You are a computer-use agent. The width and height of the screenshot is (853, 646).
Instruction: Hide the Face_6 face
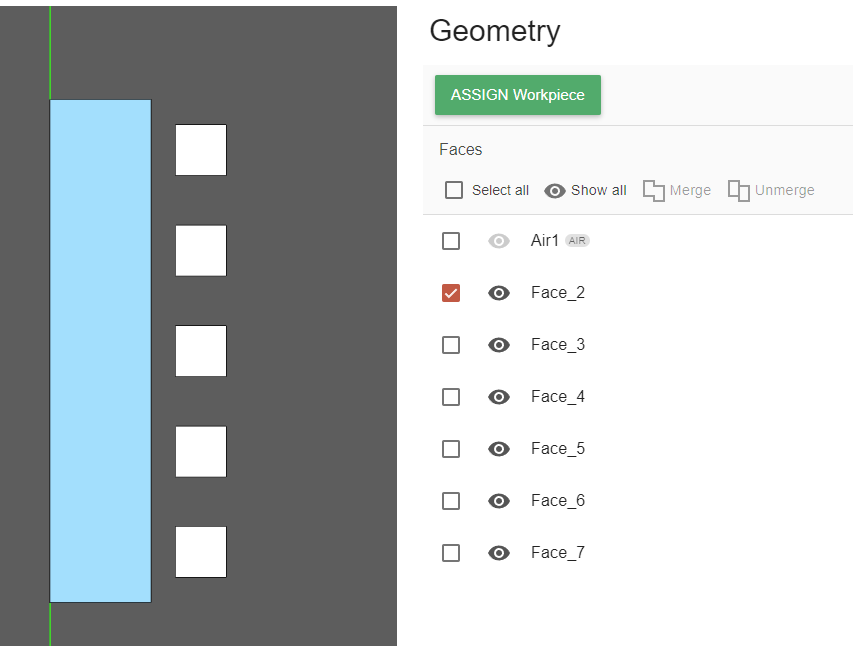499,501
